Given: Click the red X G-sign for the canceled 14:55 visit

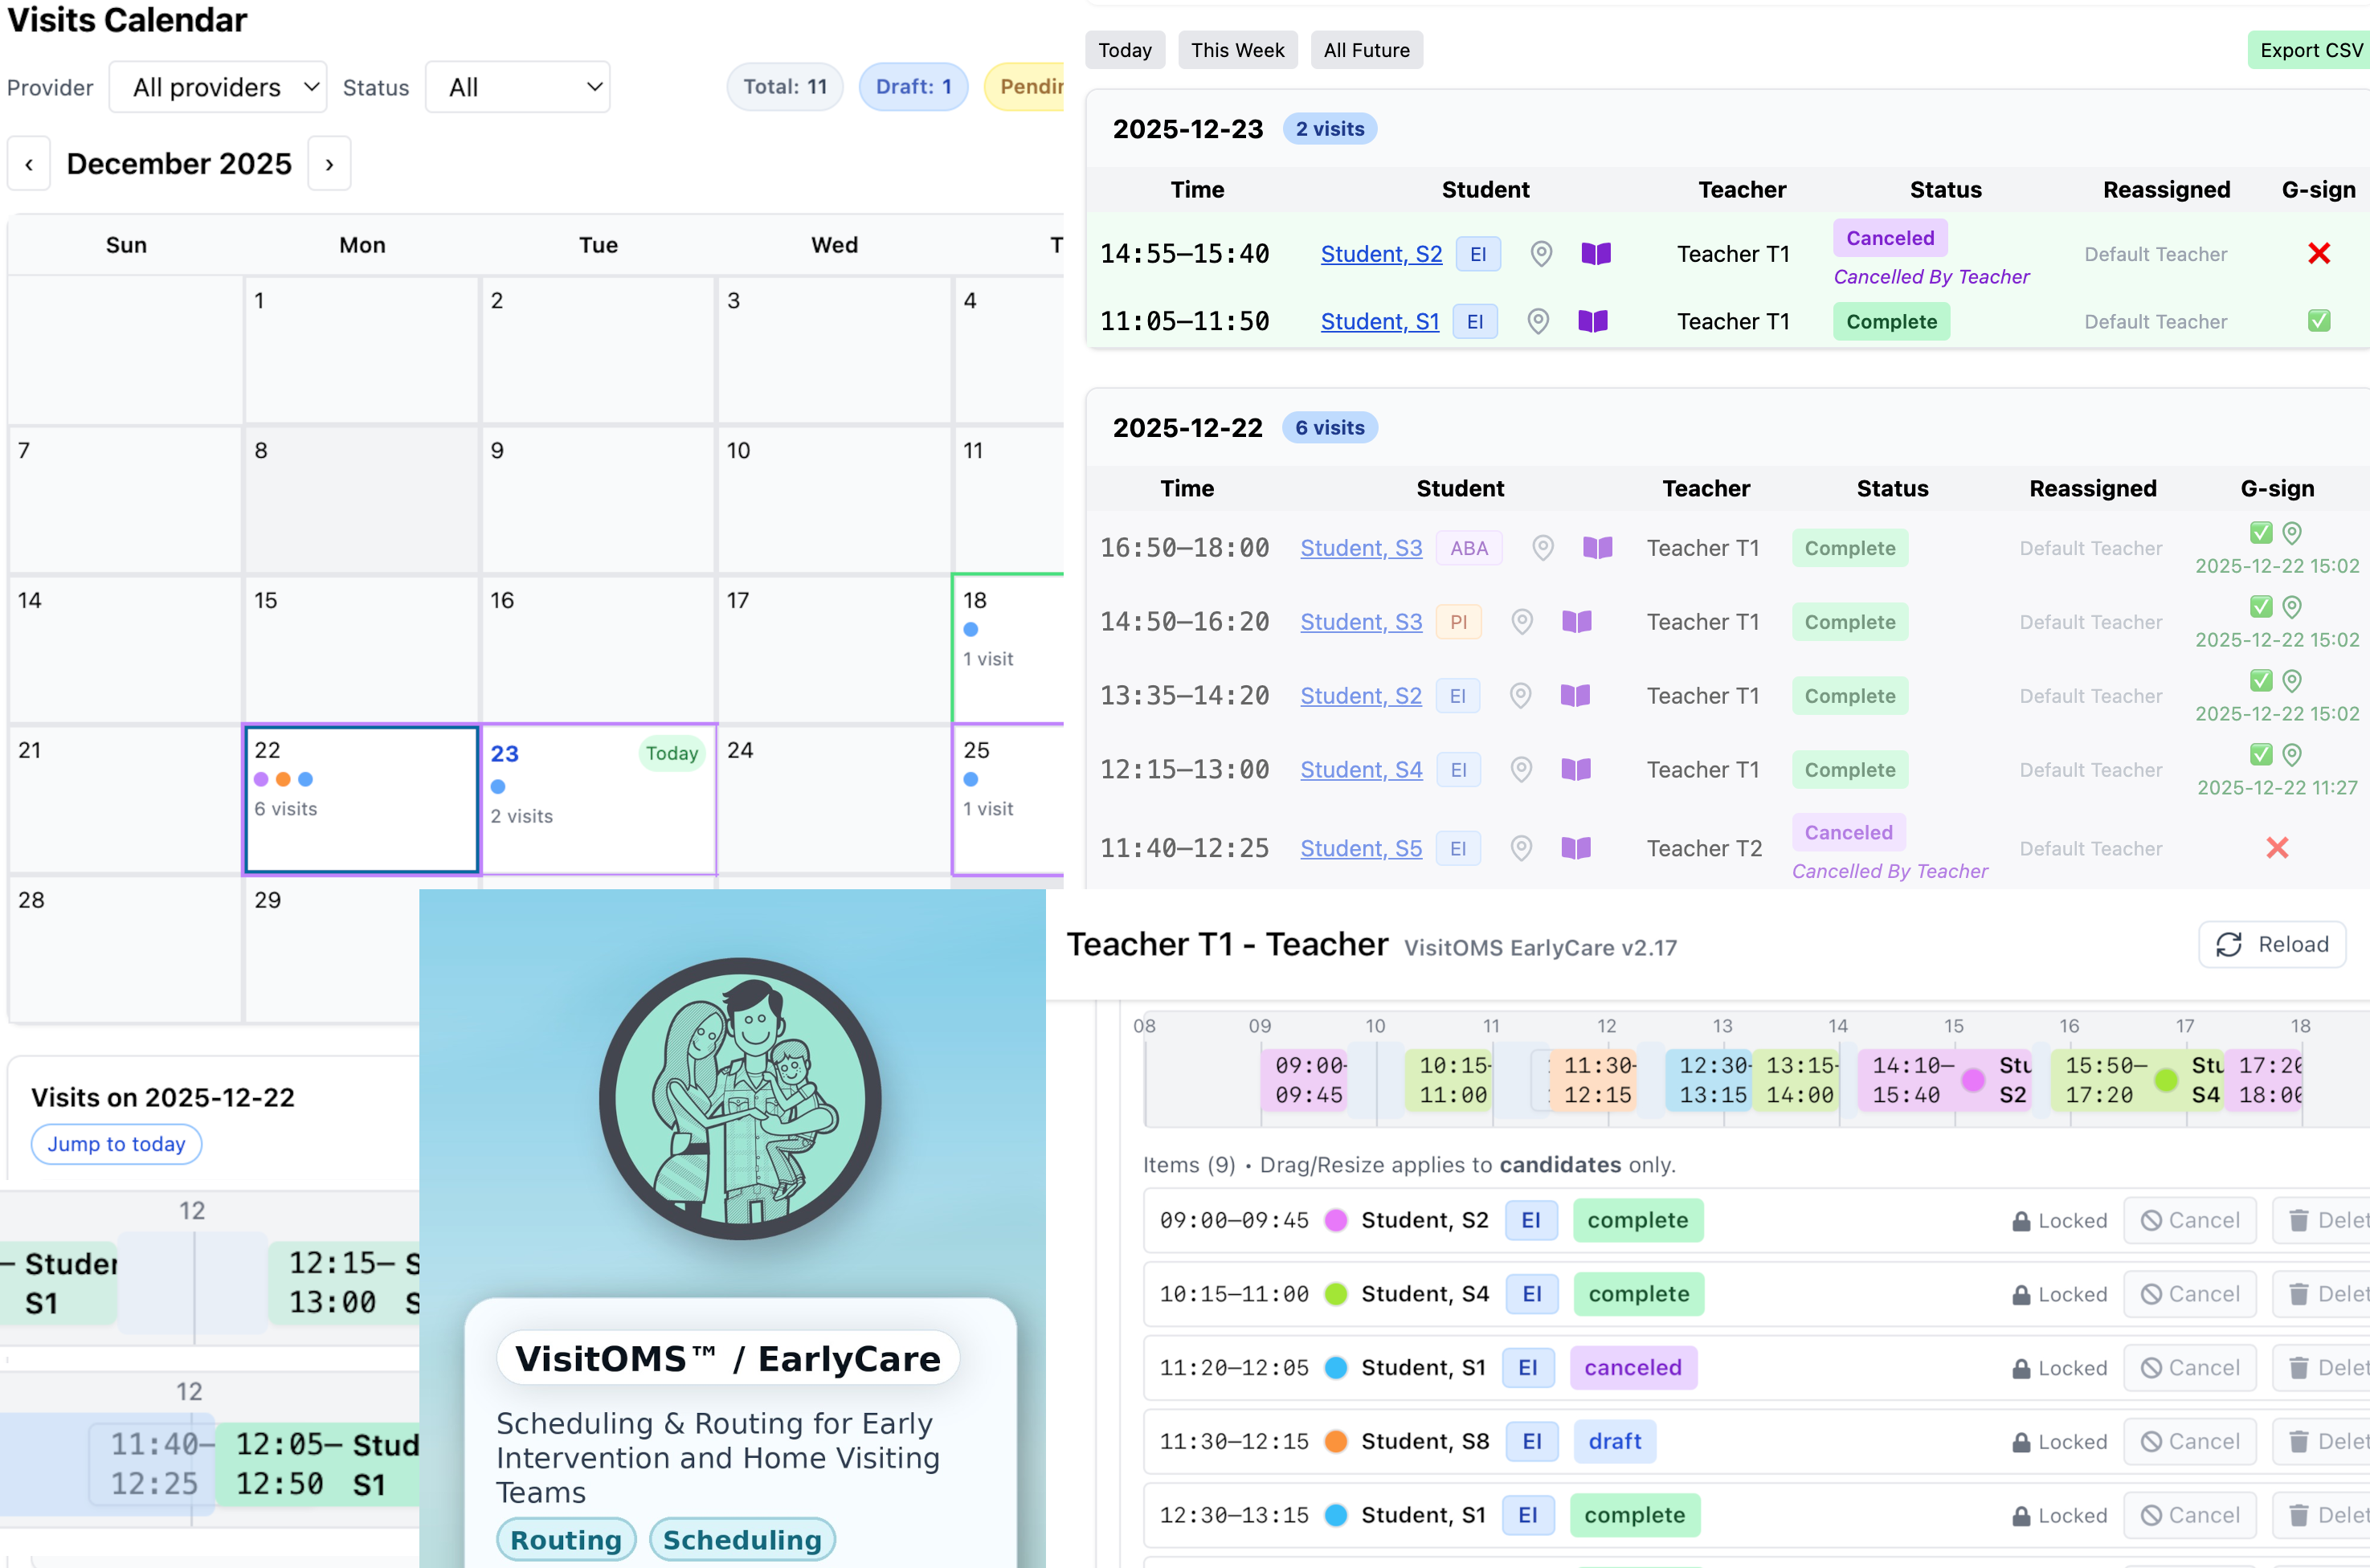Looking at the screenshot, I should tap(2319, 253).
